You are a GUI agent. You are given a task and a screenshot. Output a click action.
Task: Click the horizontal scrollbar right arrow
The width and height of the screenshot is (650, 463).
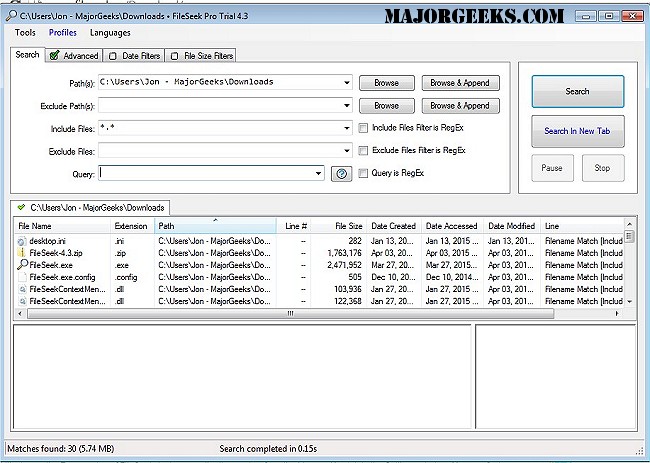pyautogui.click(x=617, y=314)
